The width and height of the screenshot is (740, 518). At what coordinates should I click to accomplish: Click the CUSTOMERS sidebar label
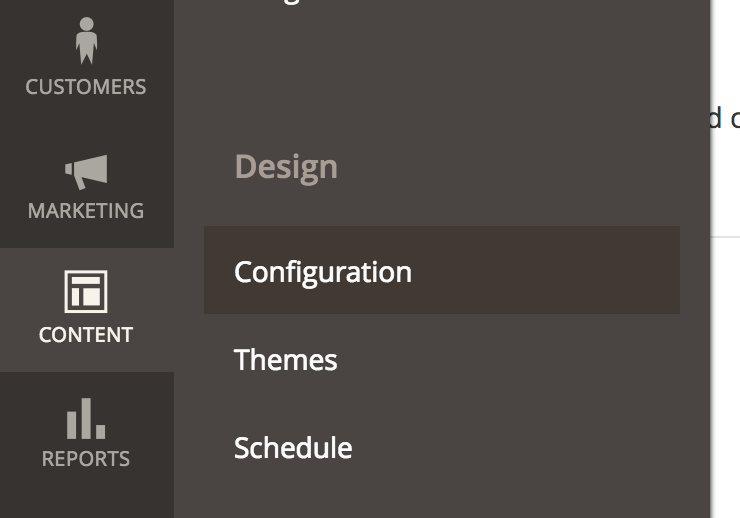[x=86, y=87]
